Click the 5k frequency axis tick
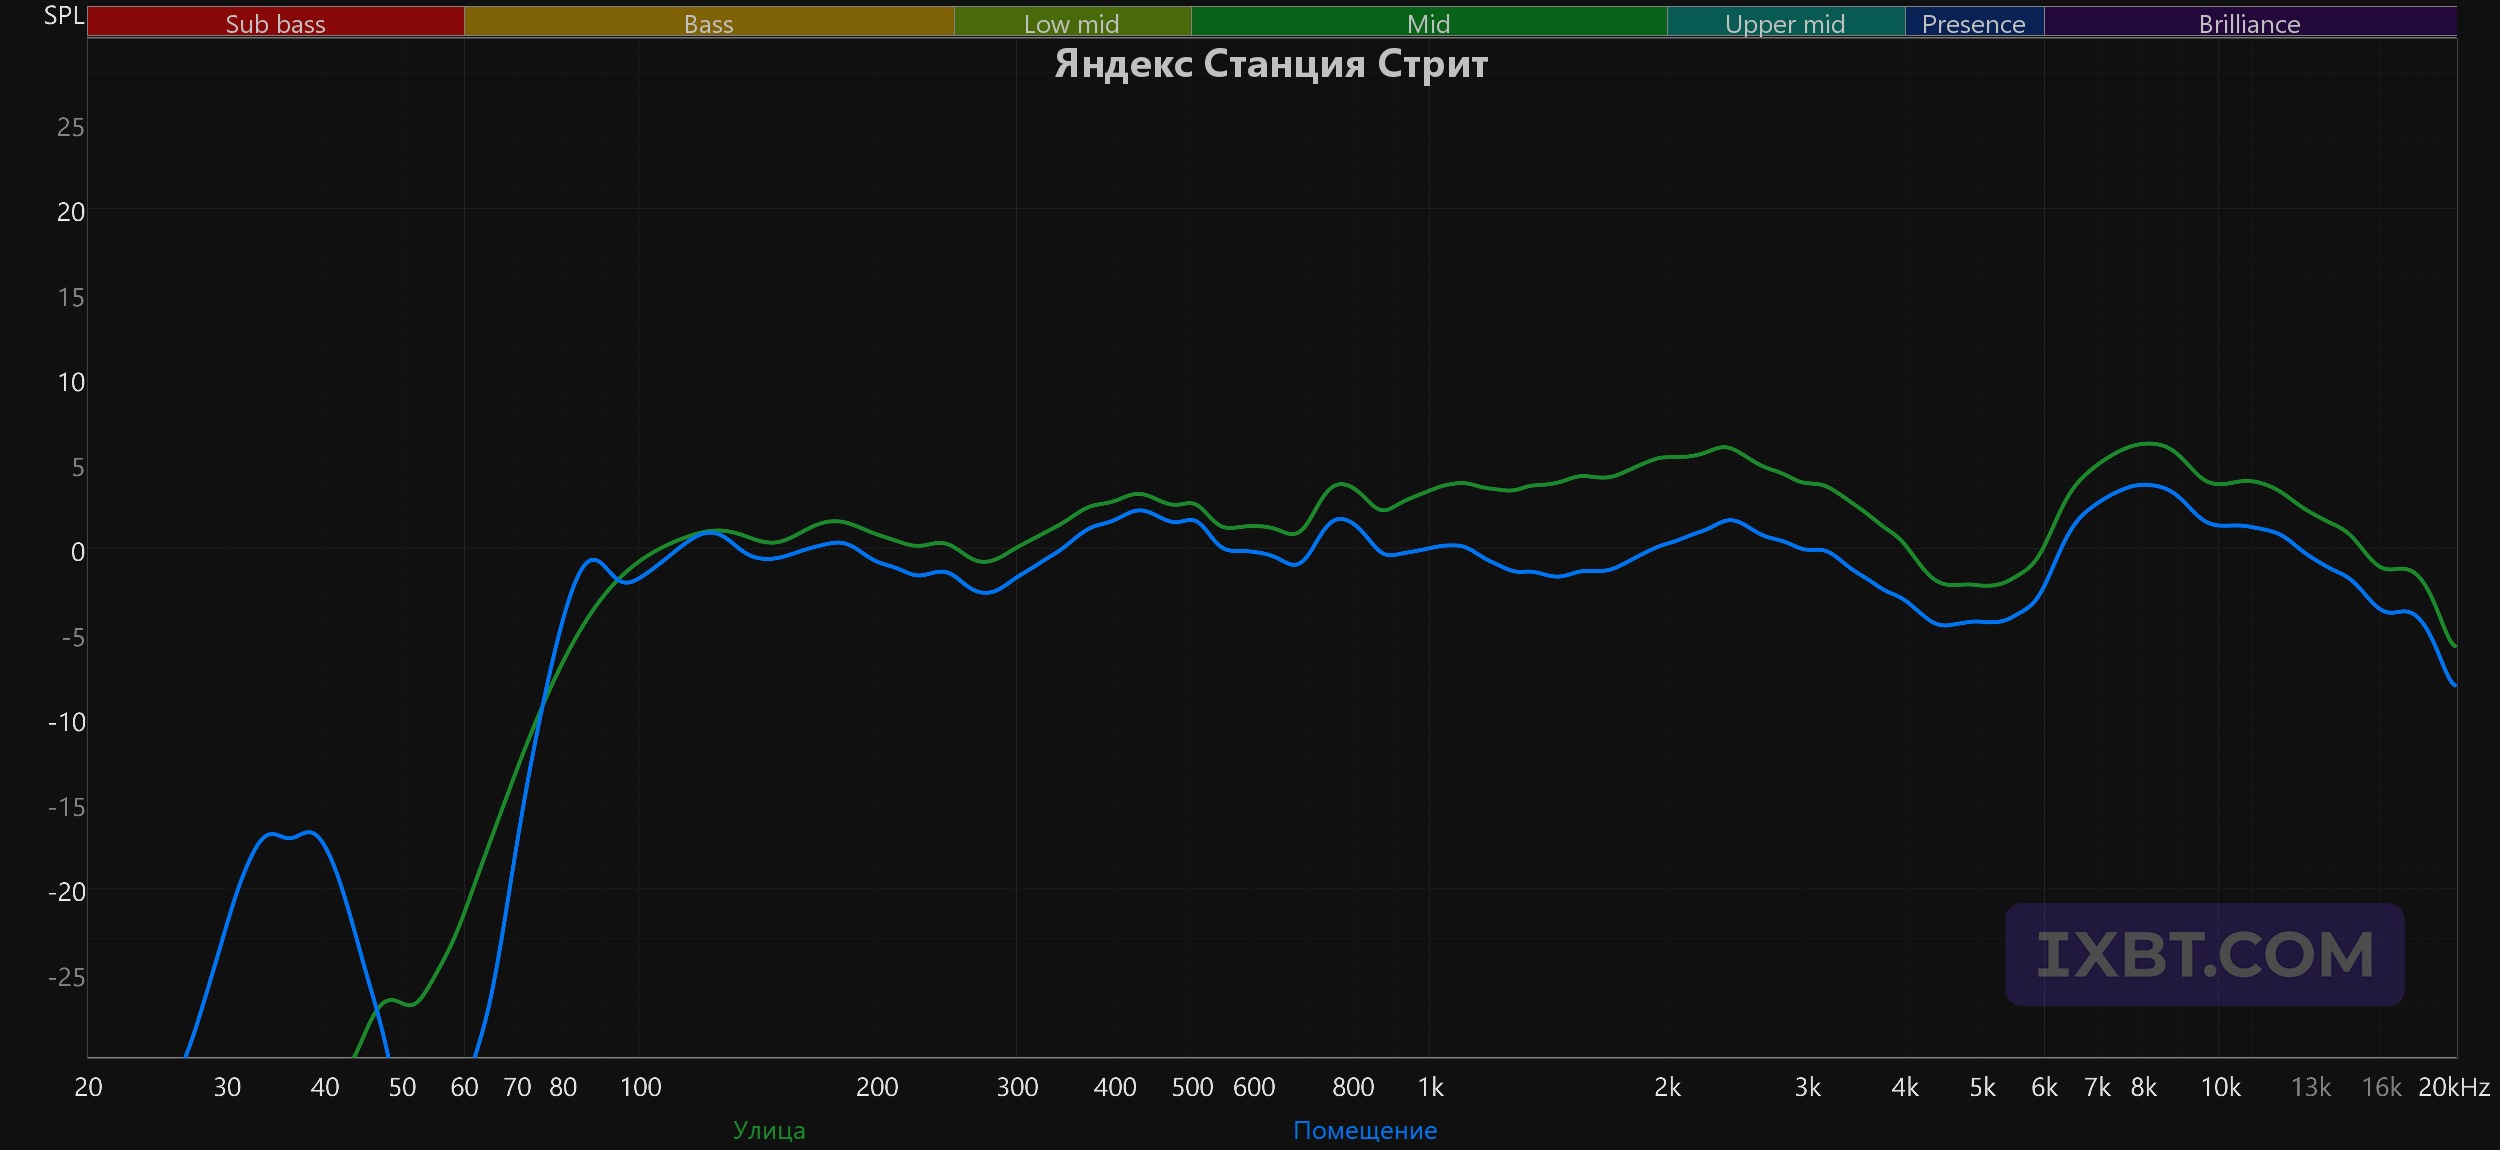The width and height of the screenshot is (2500, 1150). coord(1982,1087)
